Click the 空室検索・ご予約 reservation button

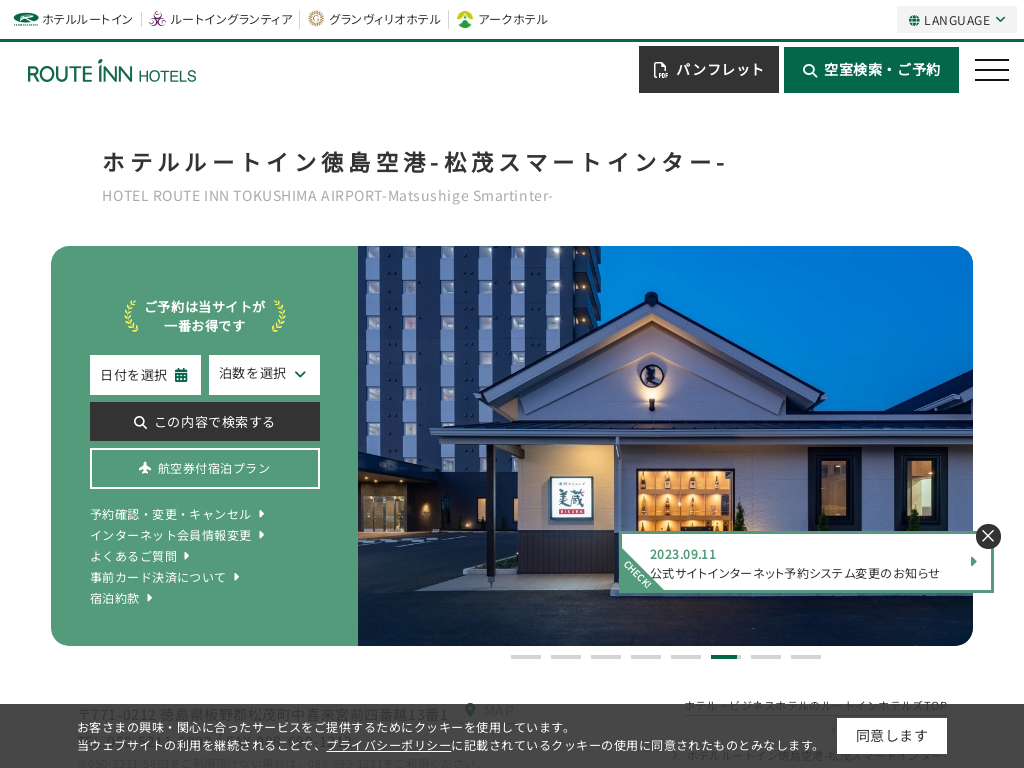[871, 70]
